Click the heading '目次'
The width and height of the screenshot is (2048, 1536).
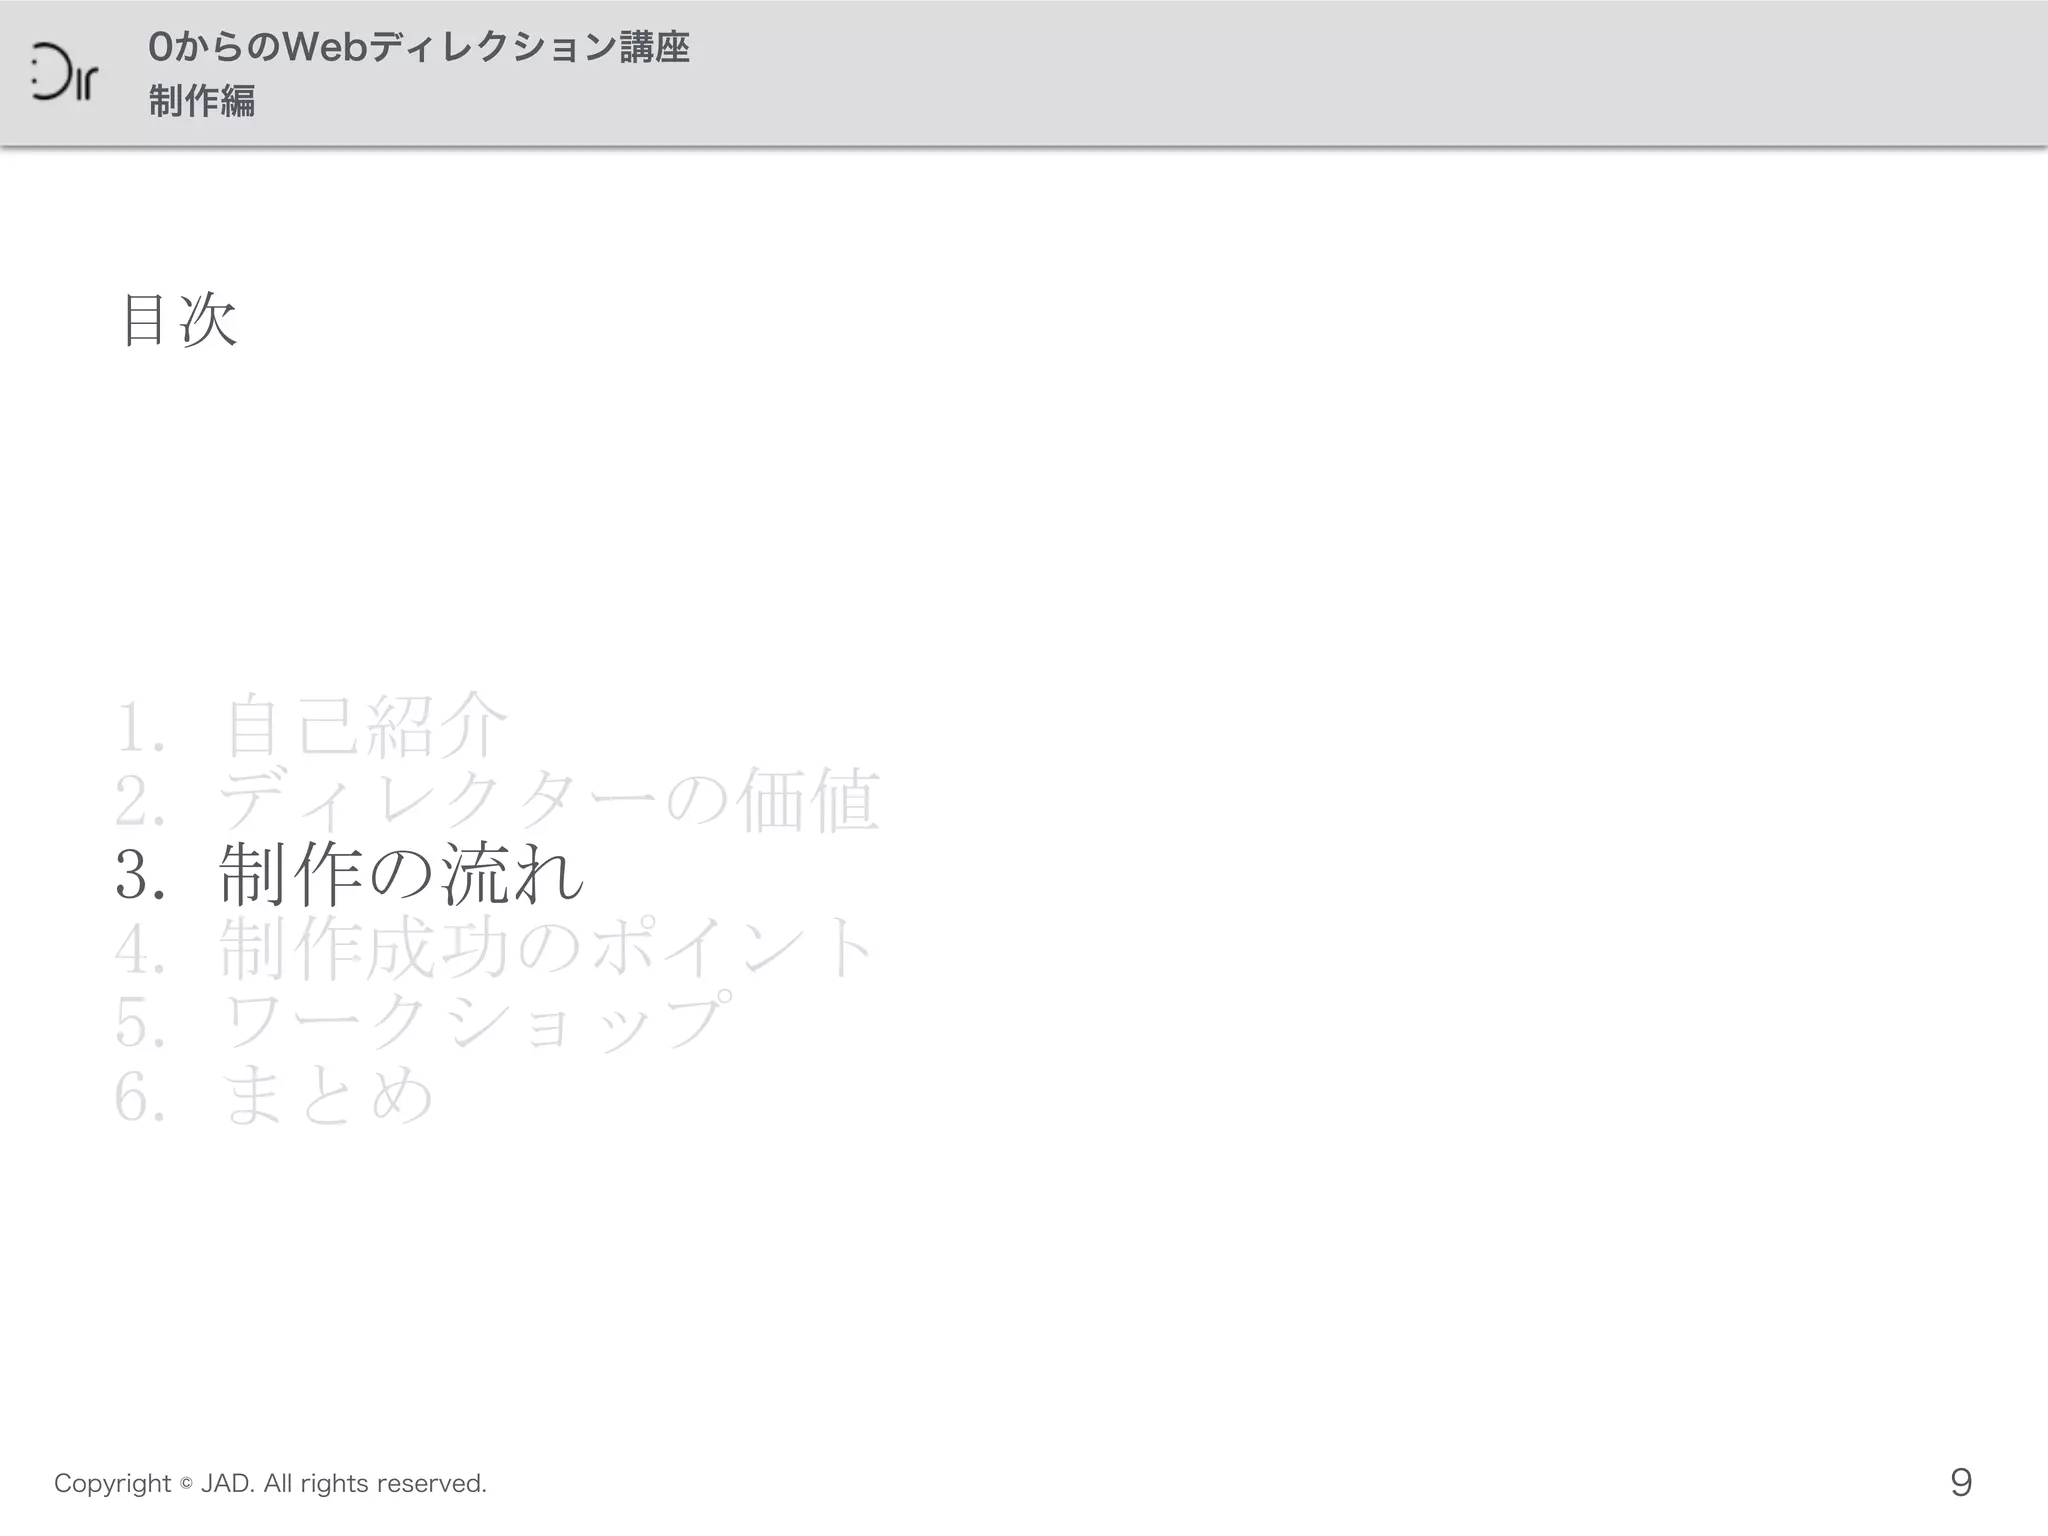(179, 320)
